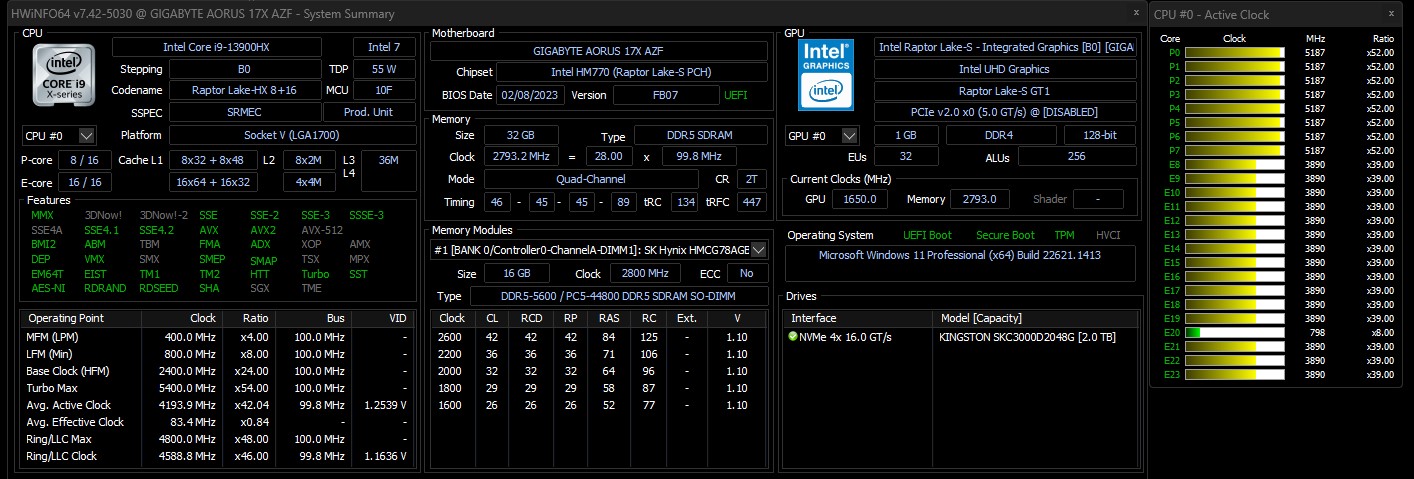The image size is (1414, 479).
Task: Select the Intel Core i9-13900HX name field
Action: [217, 47]
